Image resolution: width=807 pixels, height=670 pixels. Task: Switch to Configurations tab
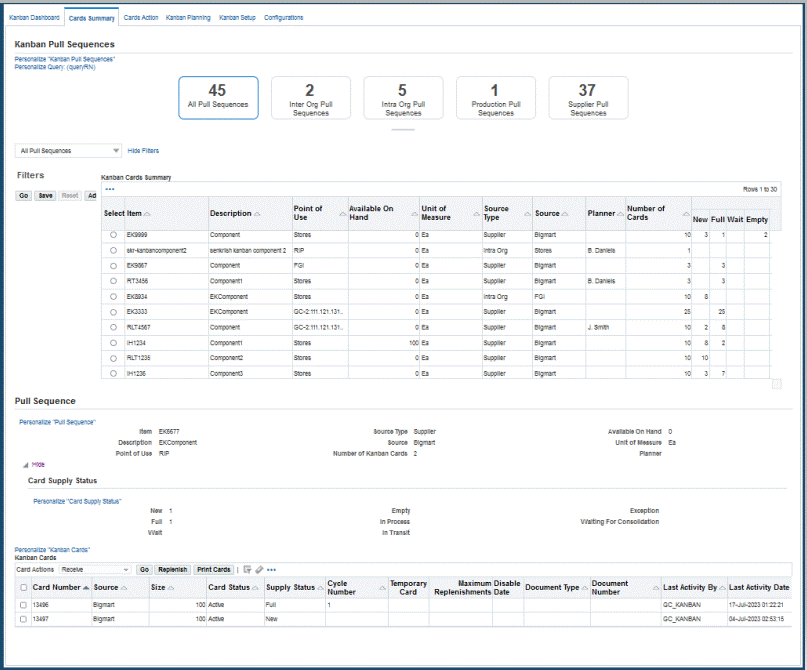284,17
